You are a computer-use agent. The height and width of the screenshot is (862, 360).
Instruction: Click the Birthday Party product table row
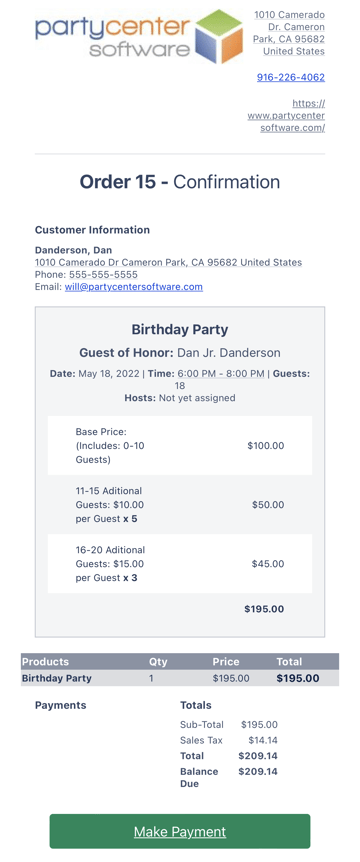click(x=180, y=678)
